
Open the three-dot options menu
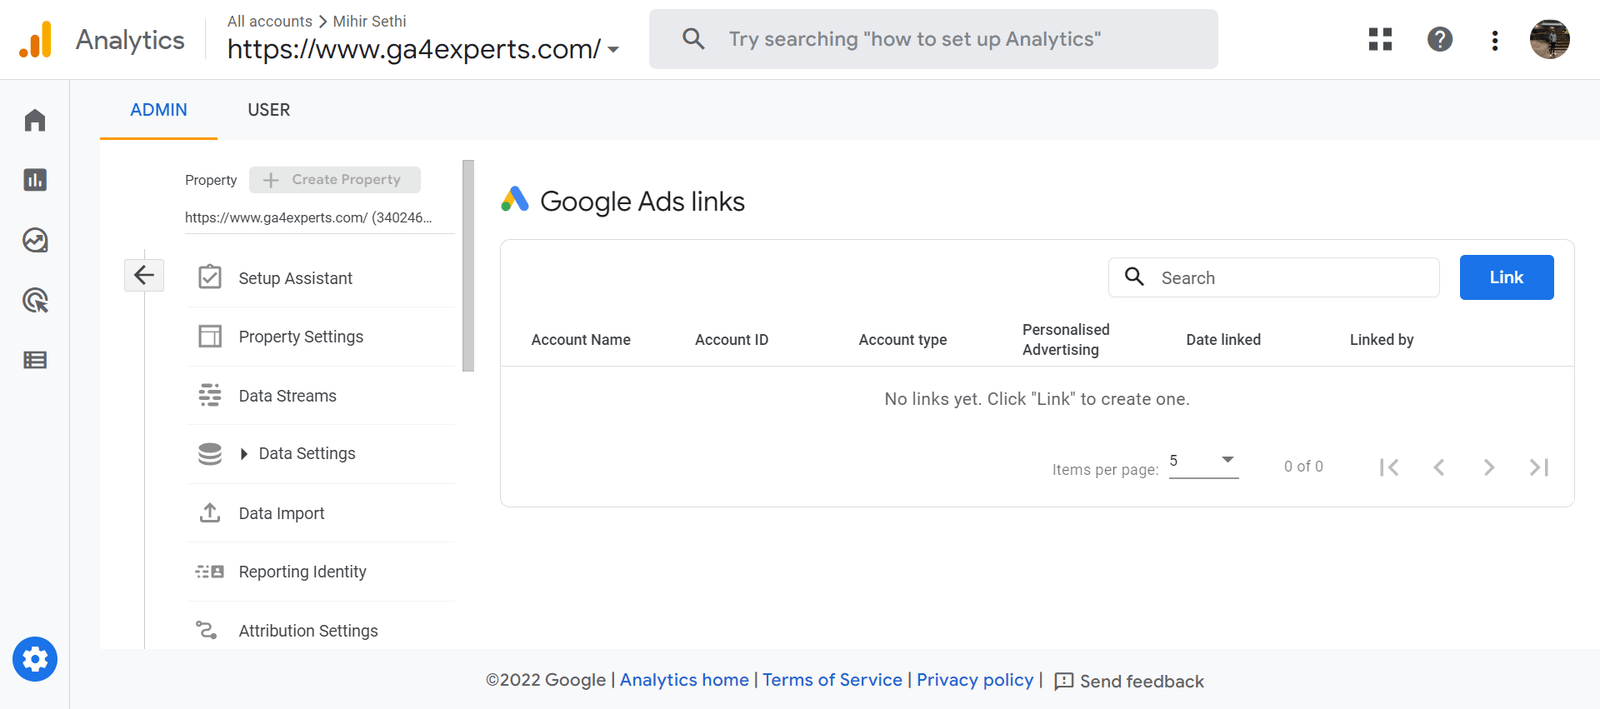pyautogui.click(x=1494, y=39)
